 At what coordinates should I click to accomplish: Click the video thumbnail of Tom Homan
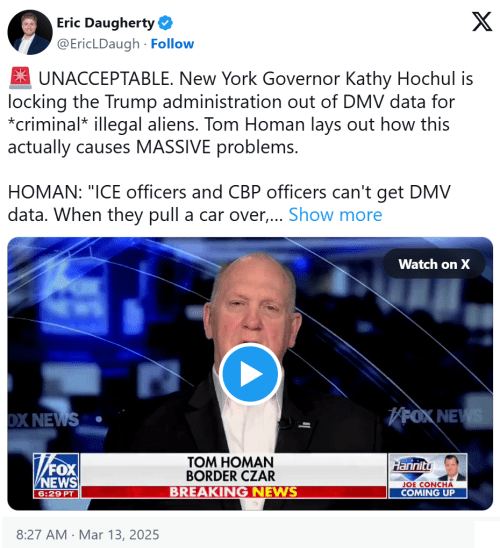point(250,374)
